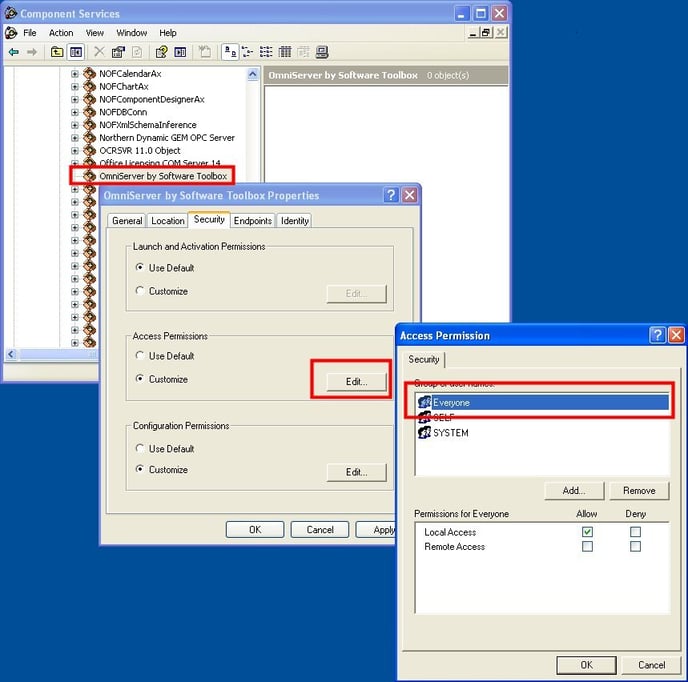688x682 pixels.
Task: Click Edit button for Access Permissions
Action: [x=357, y=381]
